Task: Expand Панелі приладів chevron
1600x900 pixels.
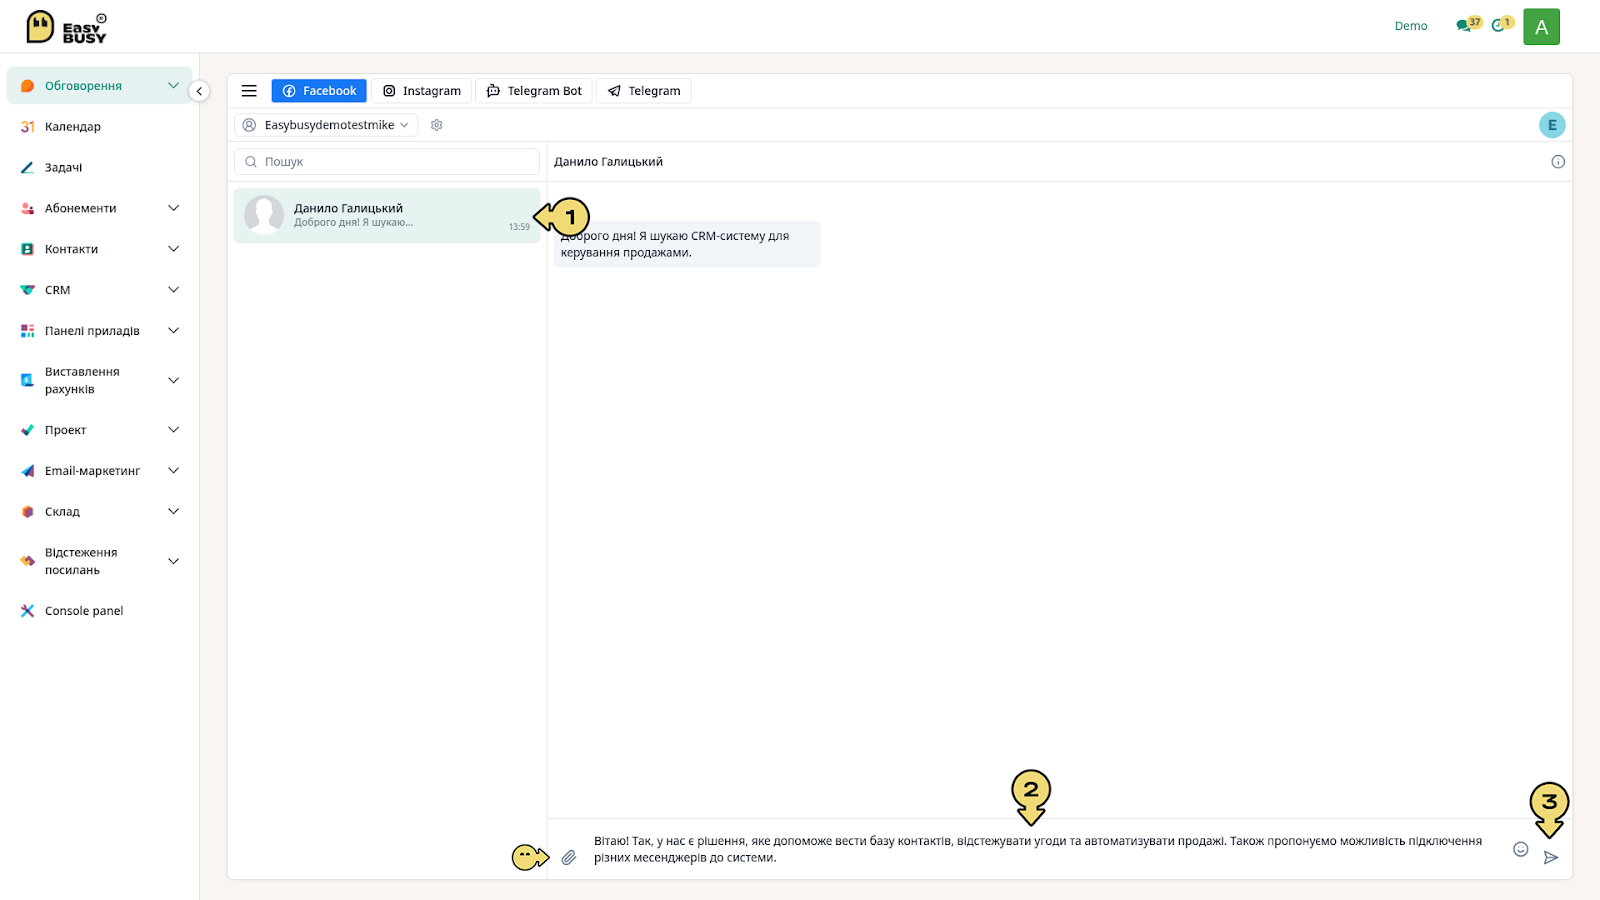Action: [x=173, y=331]
